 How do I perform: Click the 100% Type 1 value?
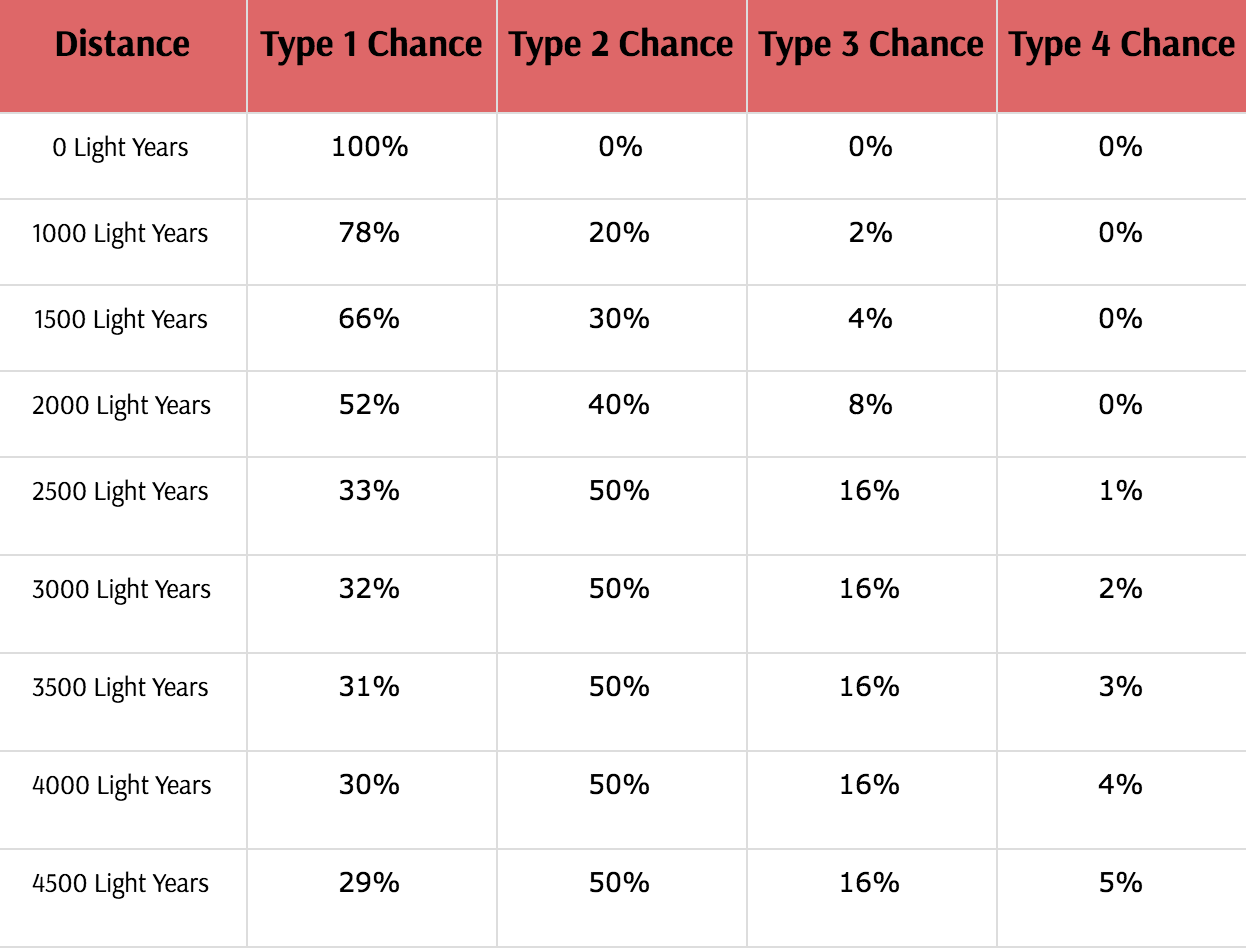[x=370, y=147]
